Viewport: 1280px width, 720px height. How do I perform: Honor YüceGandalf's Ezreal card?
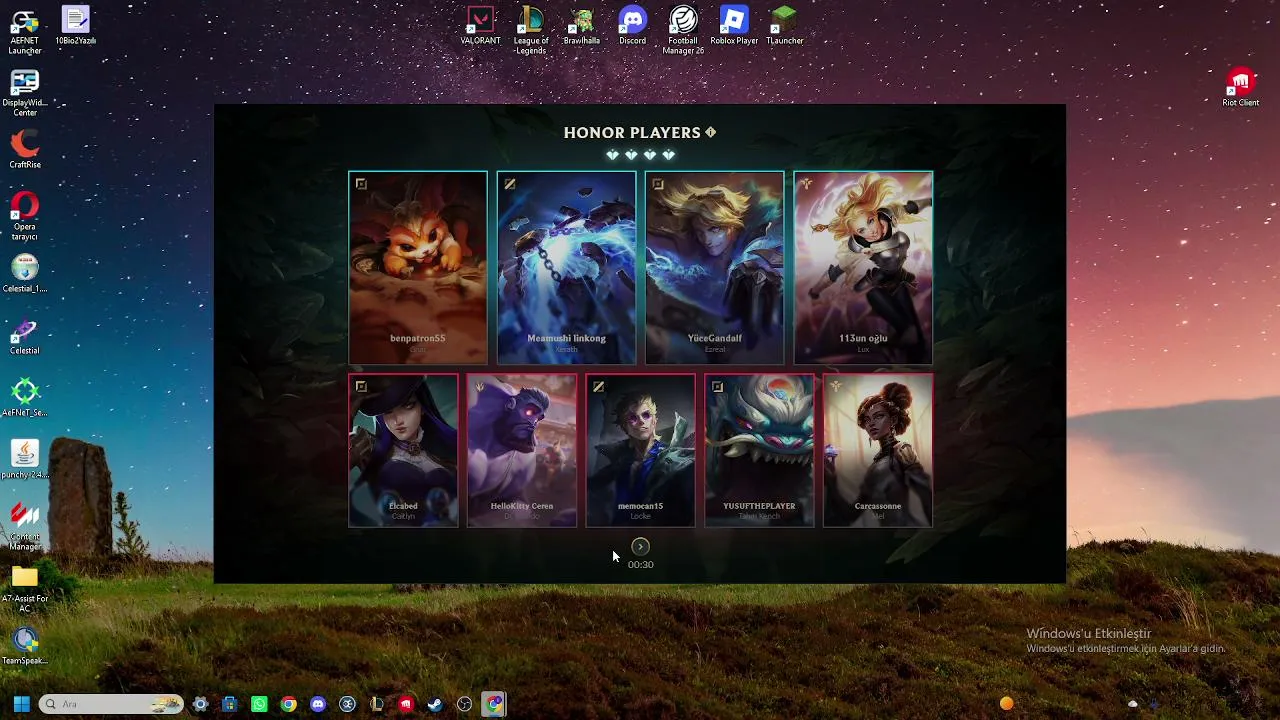[714, 268]
